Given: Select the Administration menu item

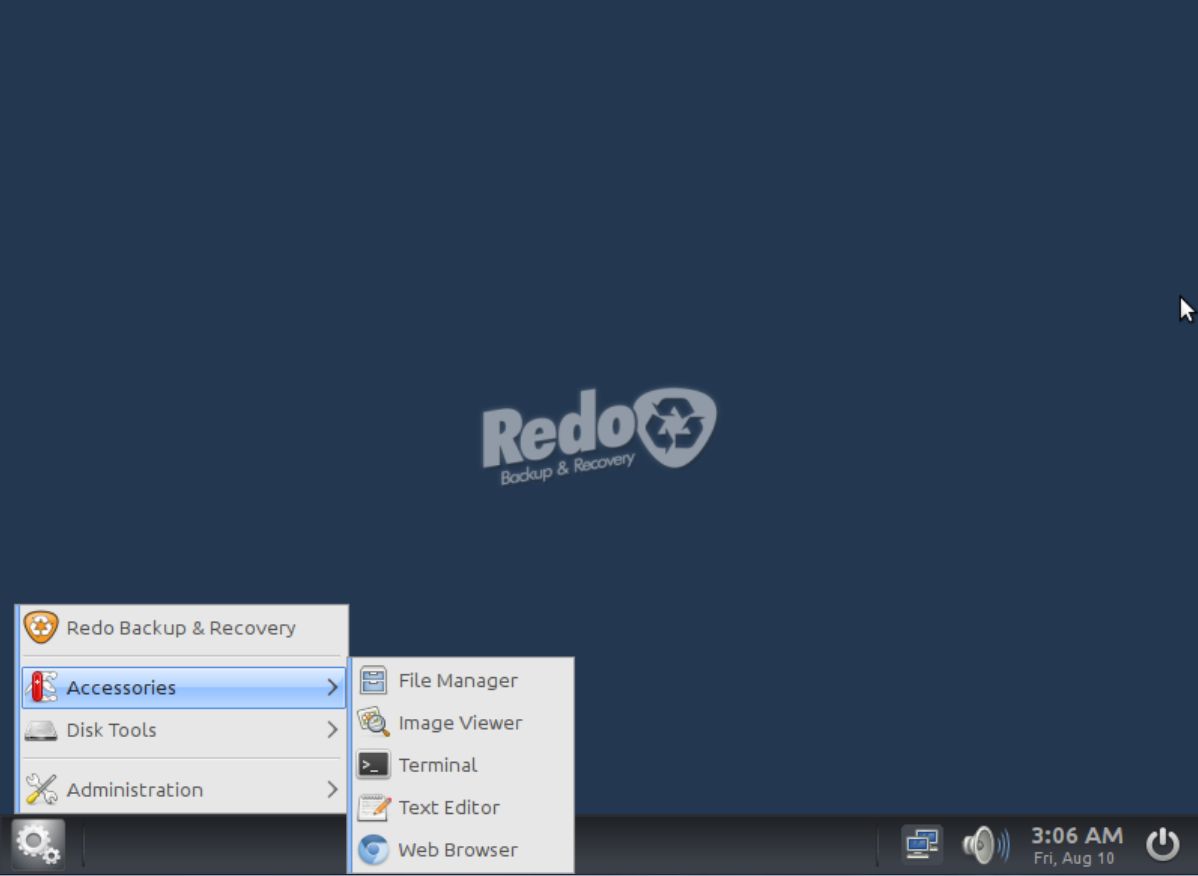Looking at the screenshot, I should pyautogui.click(x=183, y=790).
